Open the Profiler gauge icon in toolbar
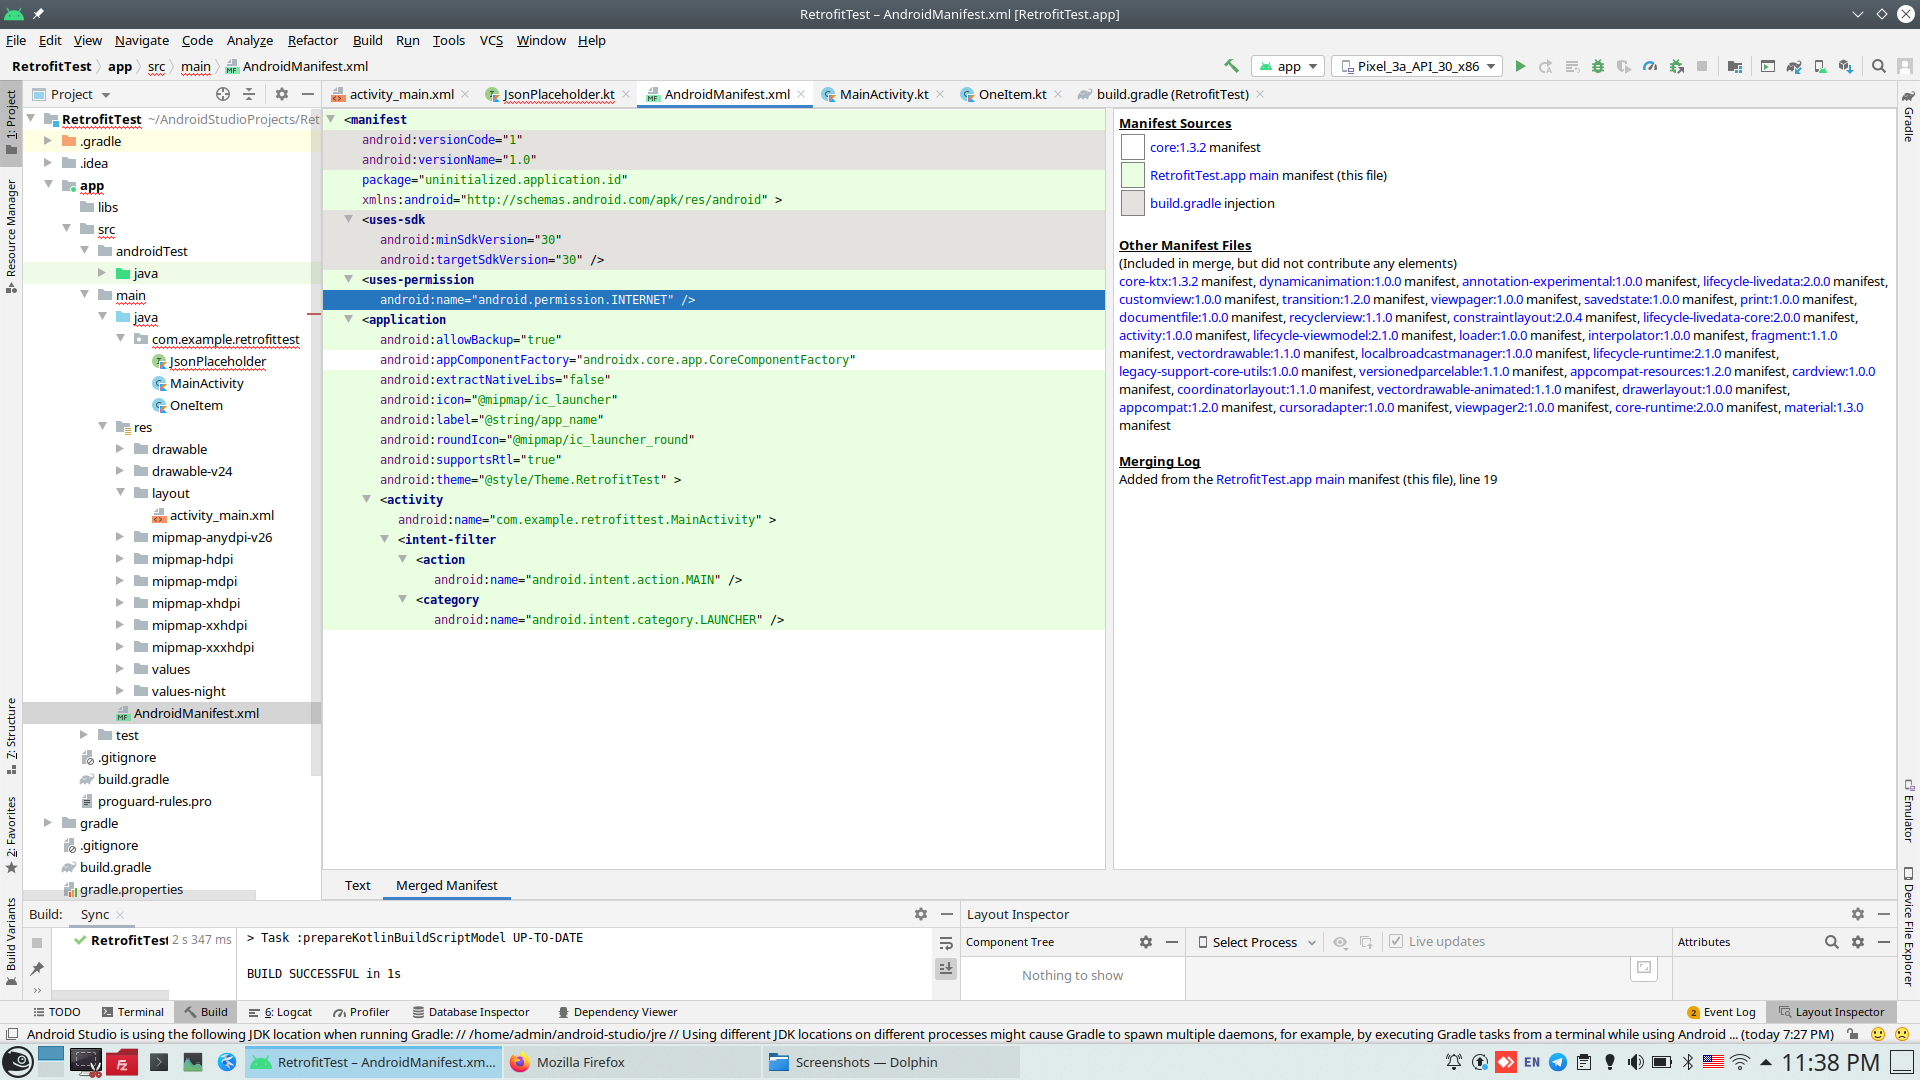This screenshot has width=1920, height=1080. point(1650,66)
